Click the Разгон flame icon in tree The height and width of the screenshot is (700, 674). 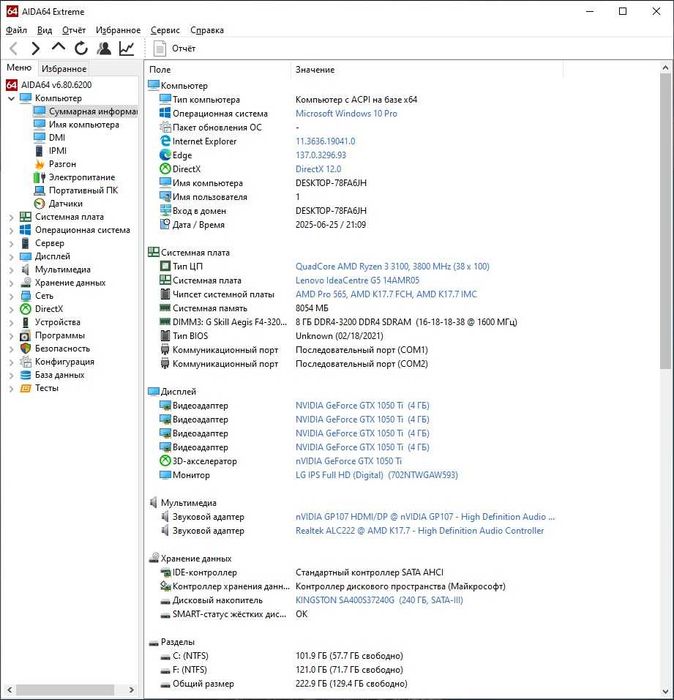pyautogui.click(x=40, y=164)
